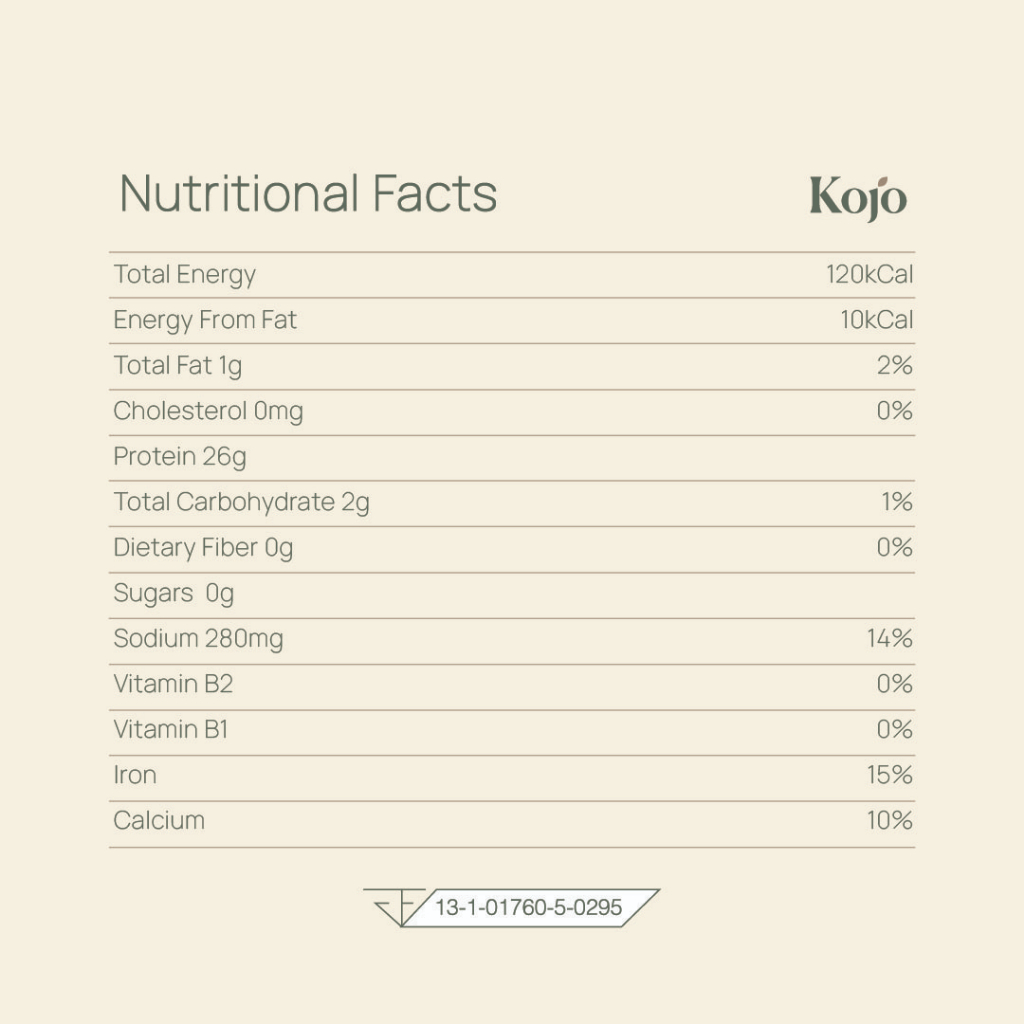The image size is (1024, 1024).
Task: Click the FDA registration symbol icon
Action: click(394, 907)
